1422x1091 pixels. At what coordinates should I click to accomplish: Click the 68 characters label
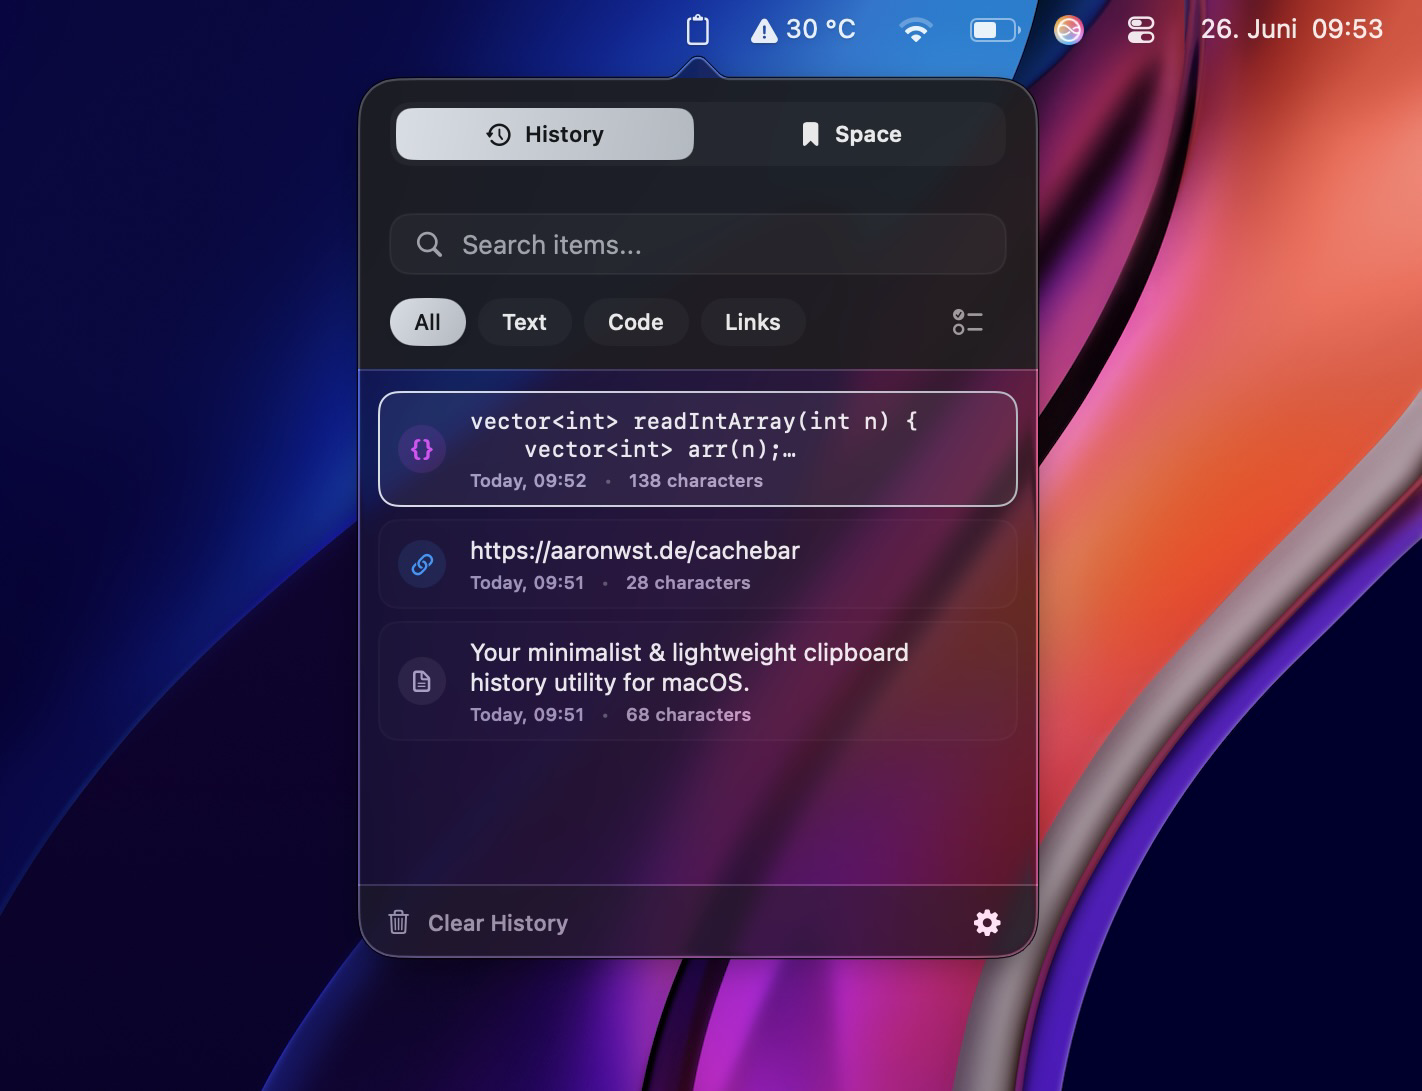[688, 715]
